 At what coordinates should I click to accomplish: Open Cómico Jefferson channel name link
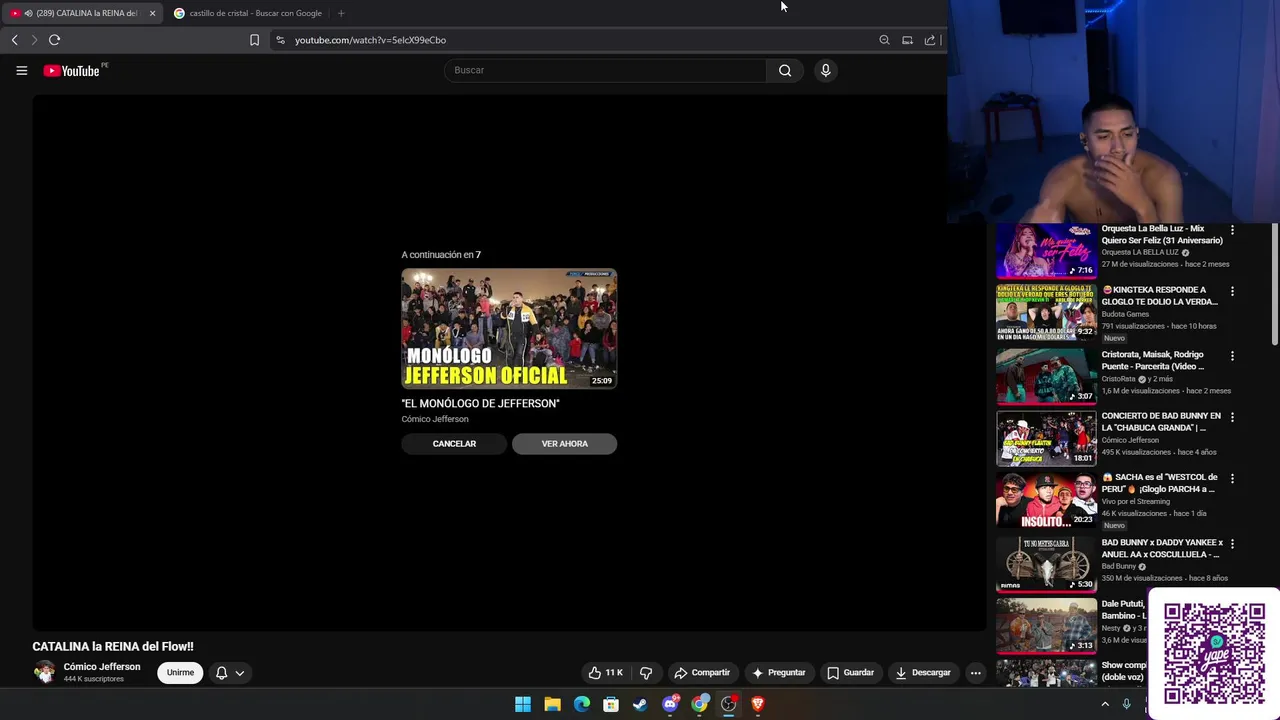pos(102,667)
